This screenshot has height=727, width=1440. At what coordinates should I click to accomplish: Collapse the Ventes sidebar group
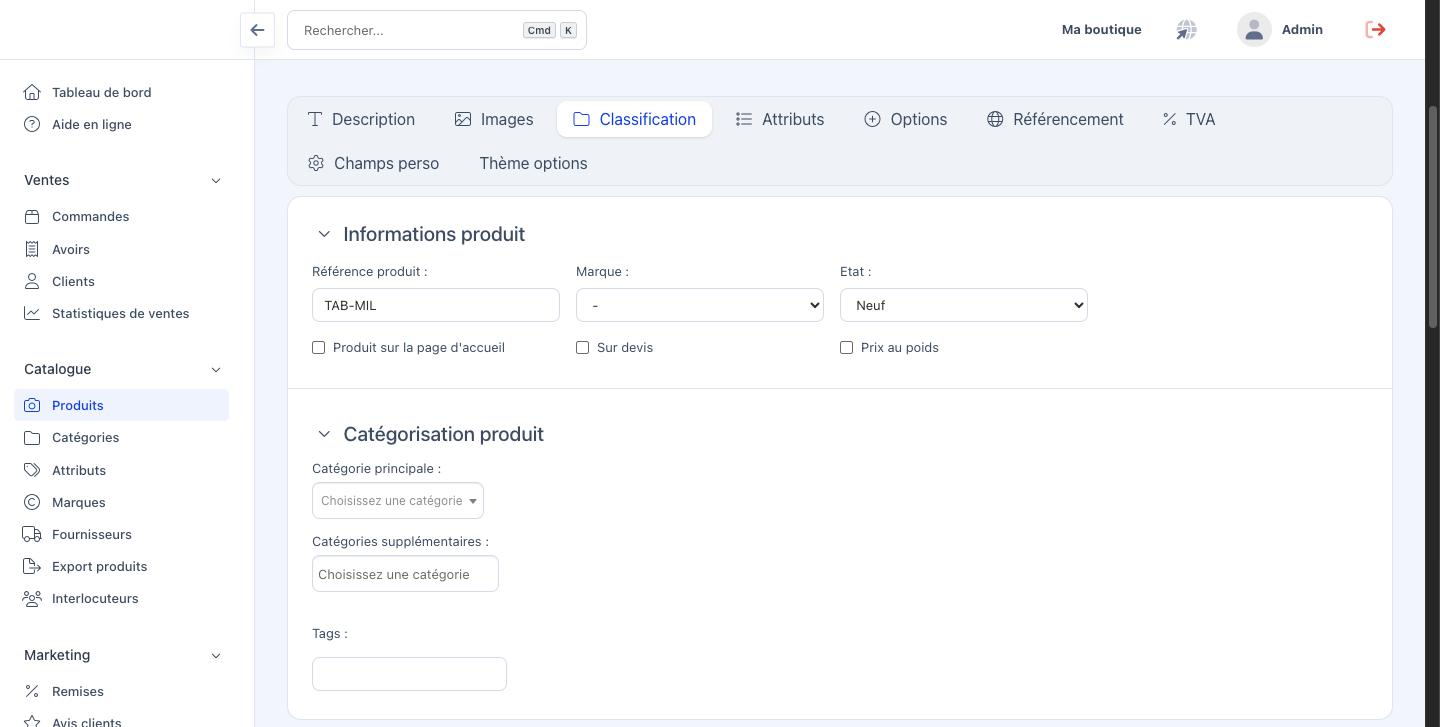click(x=216, y=180)
